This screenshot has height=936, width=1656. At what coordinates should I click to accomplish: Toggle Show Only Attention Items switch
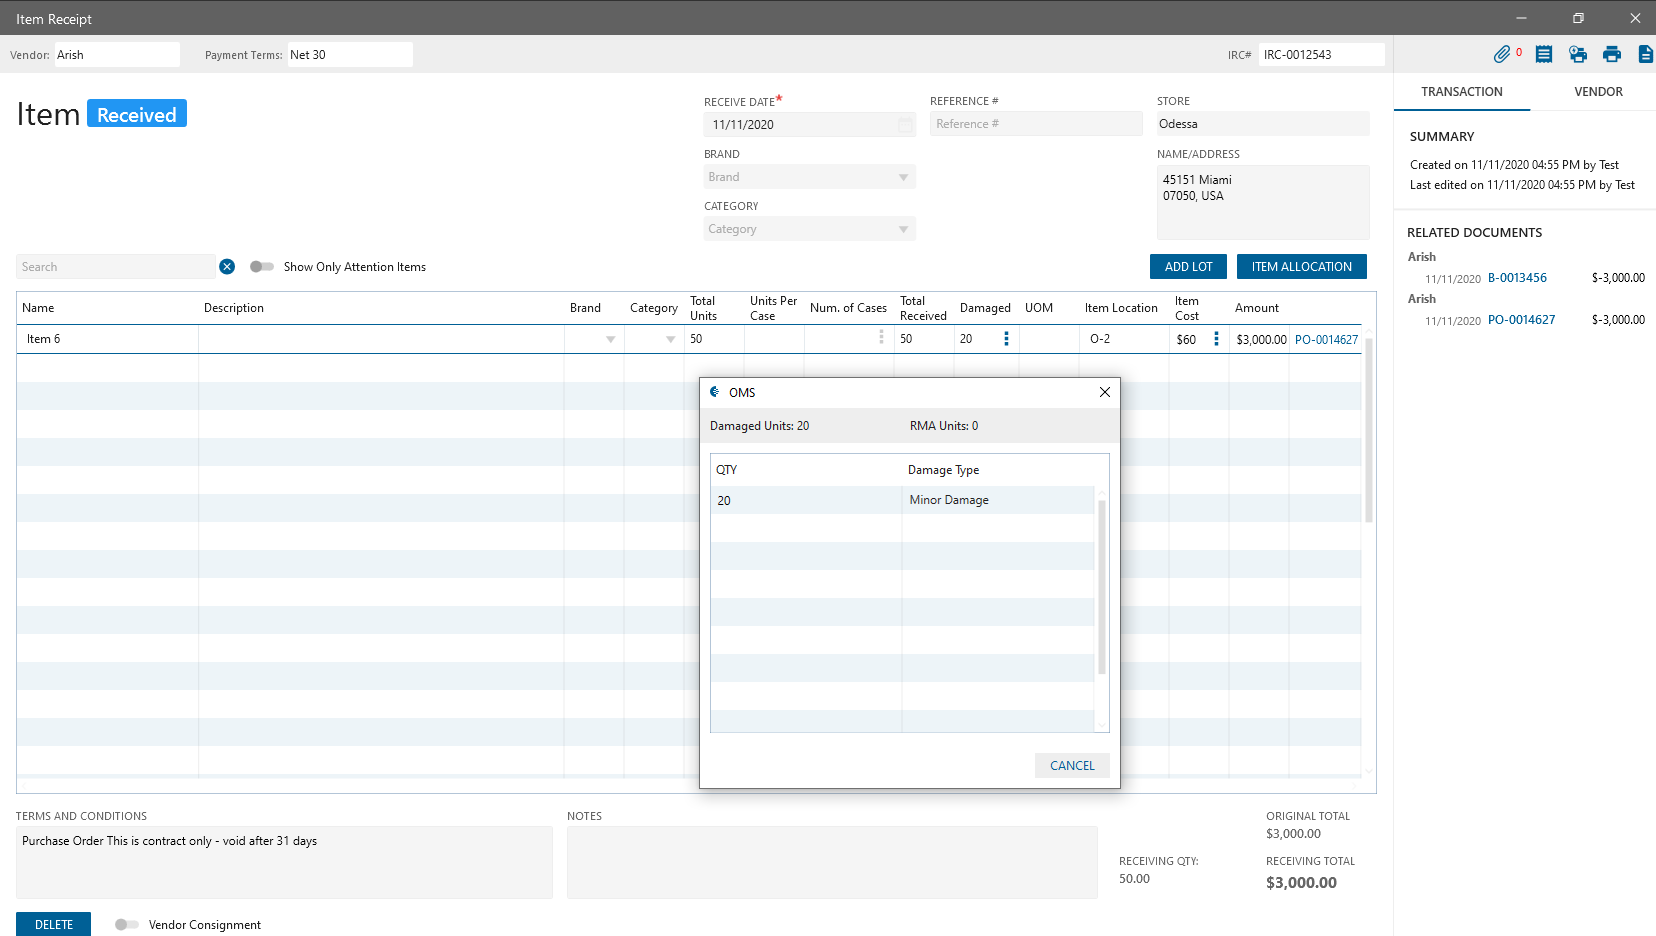point(262,267)
